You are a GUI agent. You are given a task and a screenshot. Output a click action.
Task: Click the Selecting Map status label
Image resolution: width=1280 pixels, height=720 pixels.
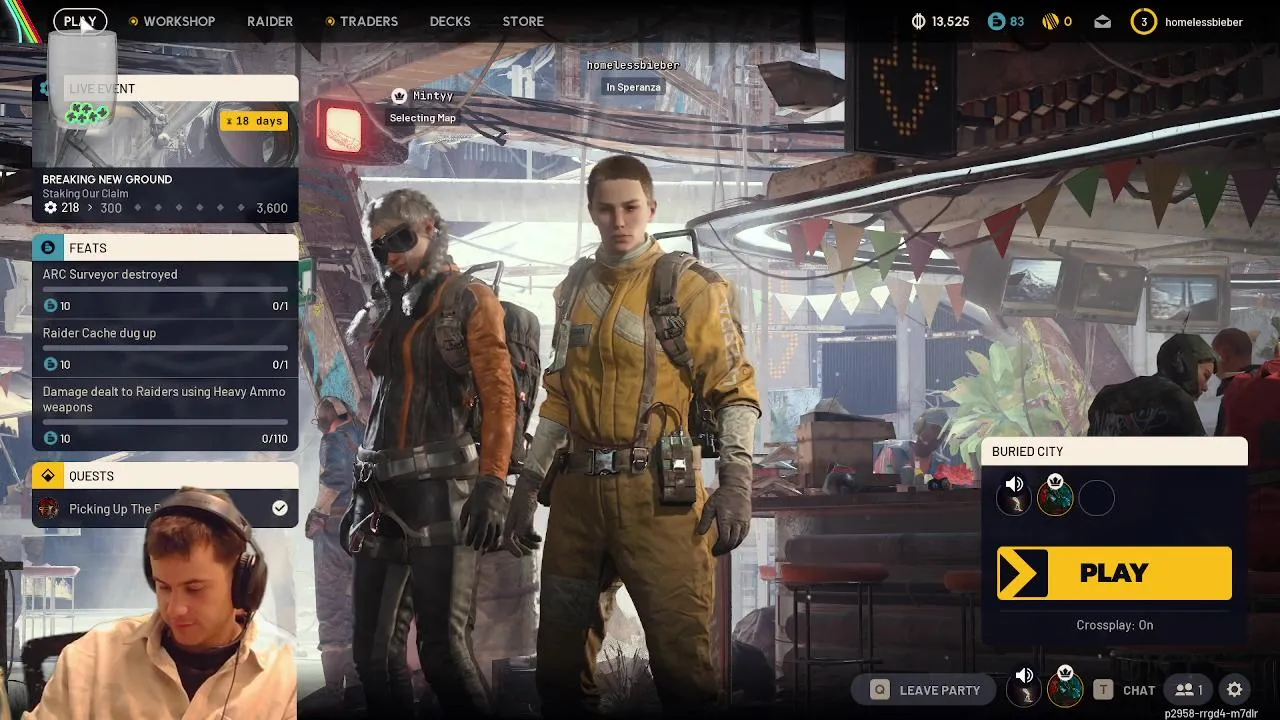(x=423, y=118)
